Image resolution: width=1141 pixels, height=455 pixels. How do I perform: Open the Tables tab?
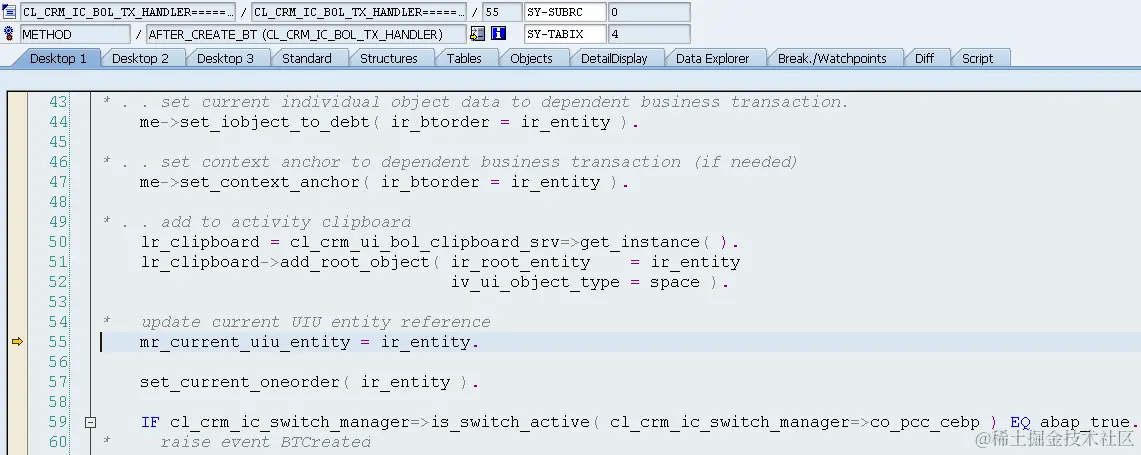[464, 58]
